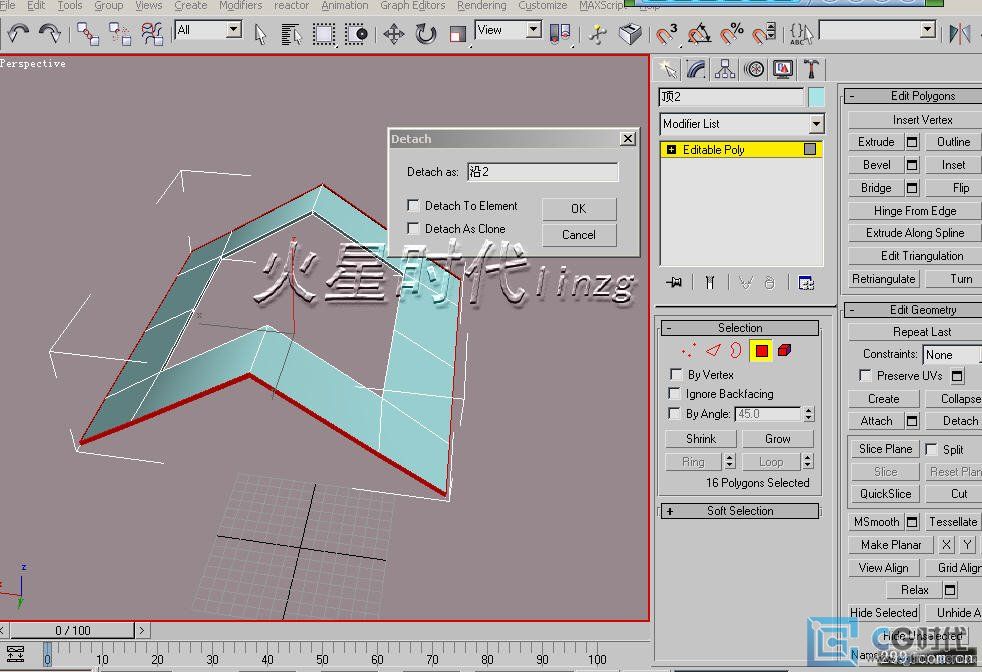The height and width of the screenshot is (672, 982).
Task: Click the Detach as name field
Action: click(542, 172)
